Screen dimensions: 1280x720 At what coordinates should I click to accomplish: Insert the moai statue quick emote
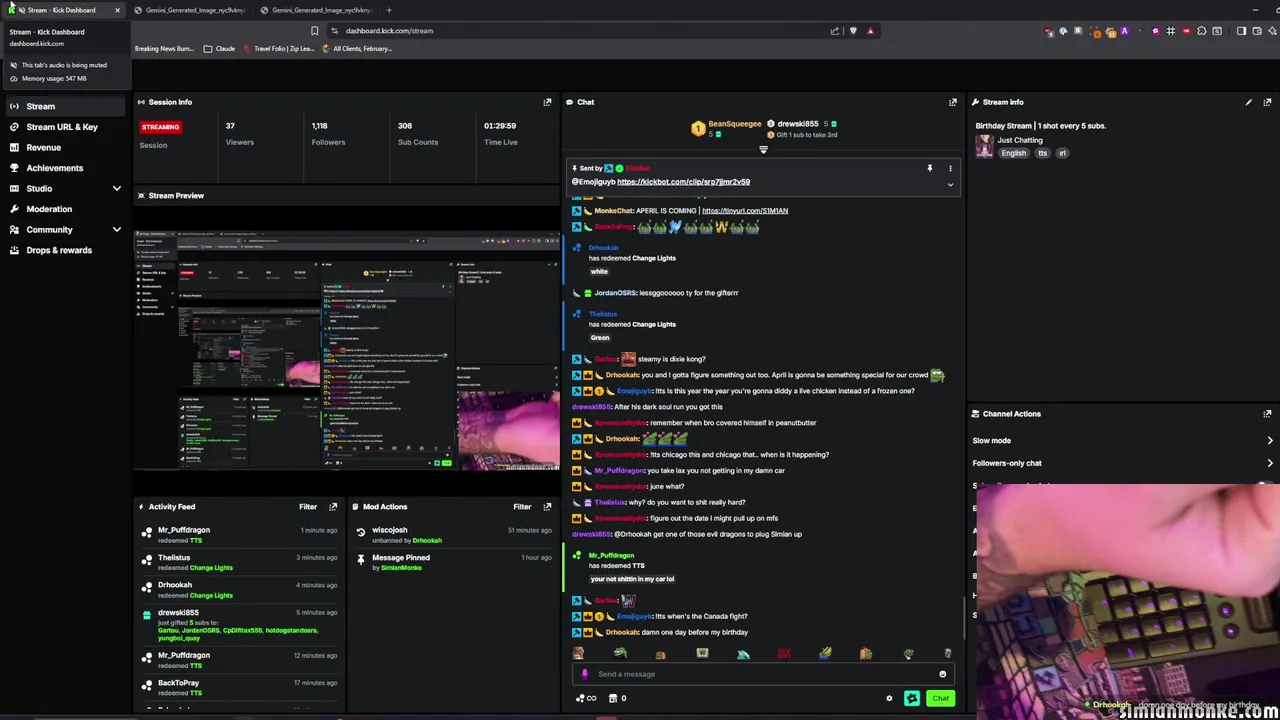tap(948, 654)
